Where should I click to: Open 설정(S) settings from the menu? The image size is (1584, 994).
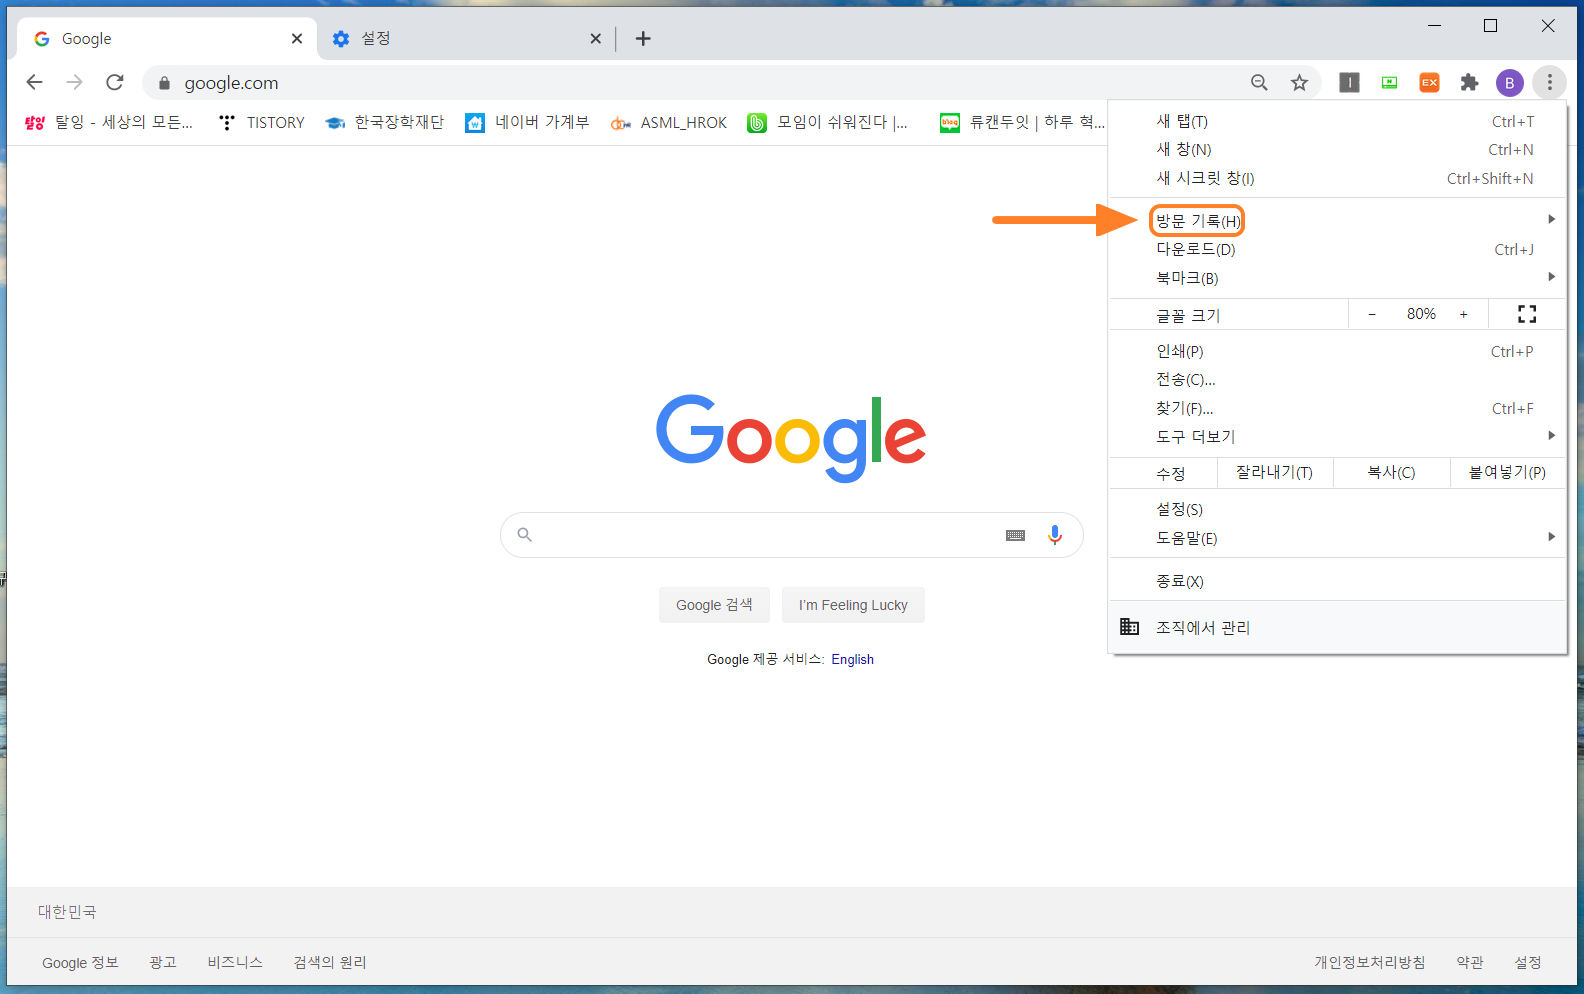click(1337, 509)
